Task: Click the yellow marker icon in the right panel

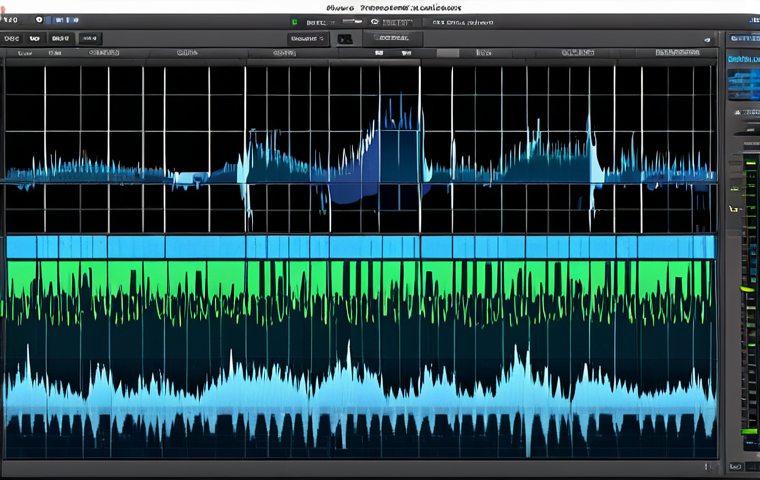Action: [735, 209]
